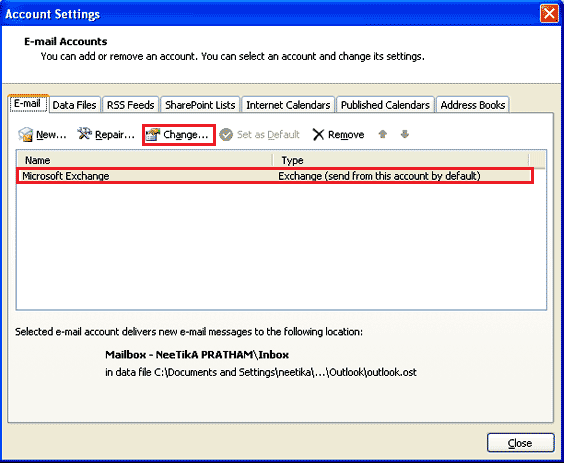Image resolution: width=565 pixels, height=463 pixels.
Task: Click the Change... label text
Action: pos(186,135)
